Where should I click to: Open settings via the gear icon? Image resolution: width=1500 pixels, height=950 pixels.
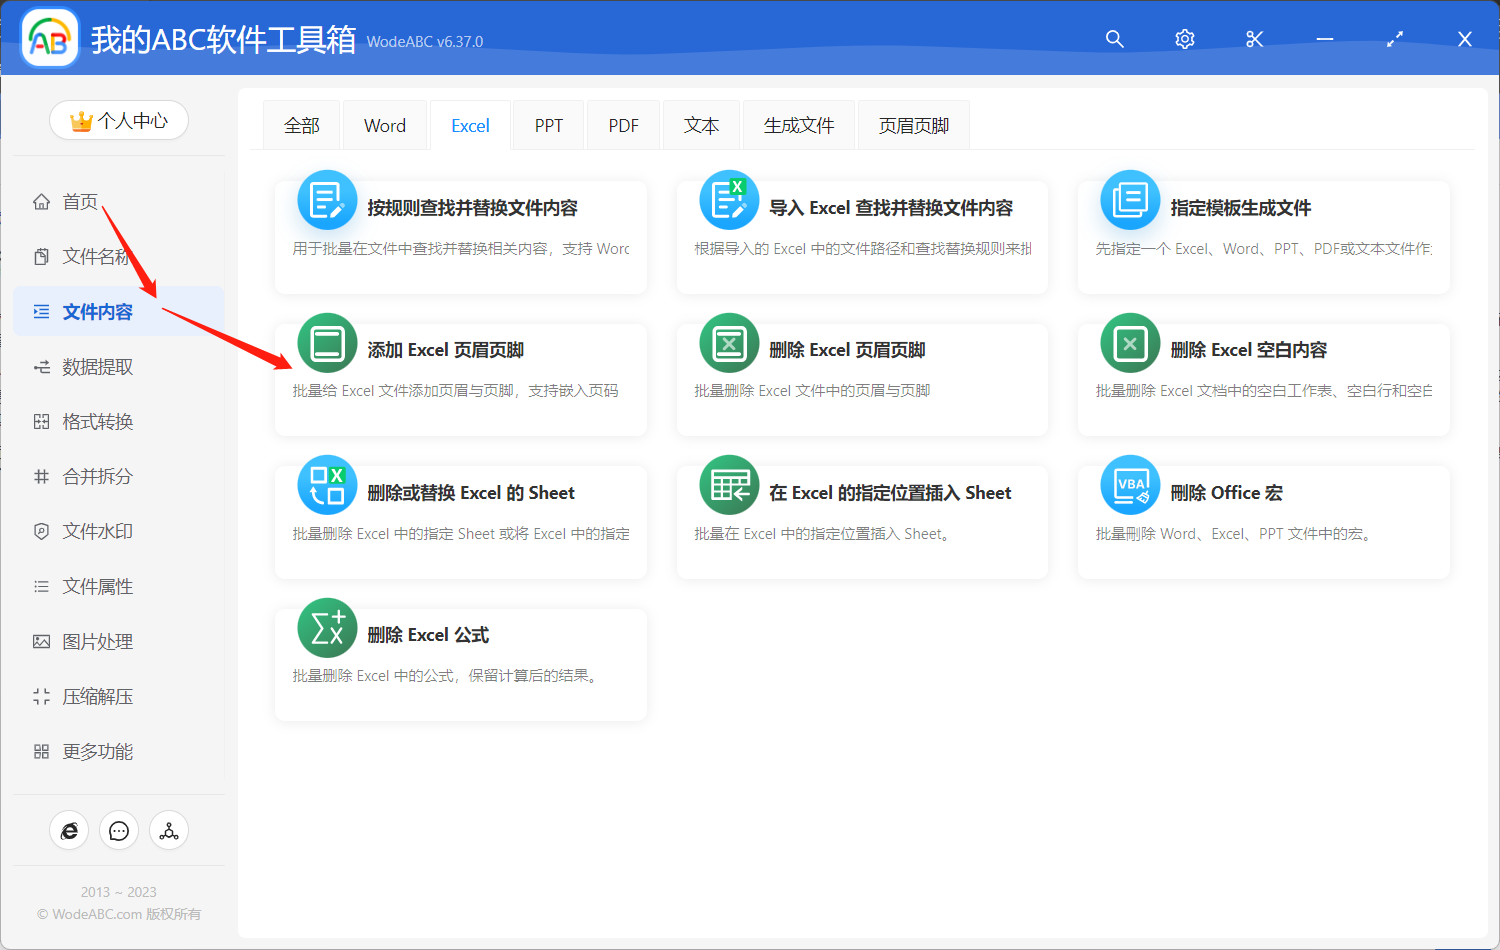pos(1184,39)
